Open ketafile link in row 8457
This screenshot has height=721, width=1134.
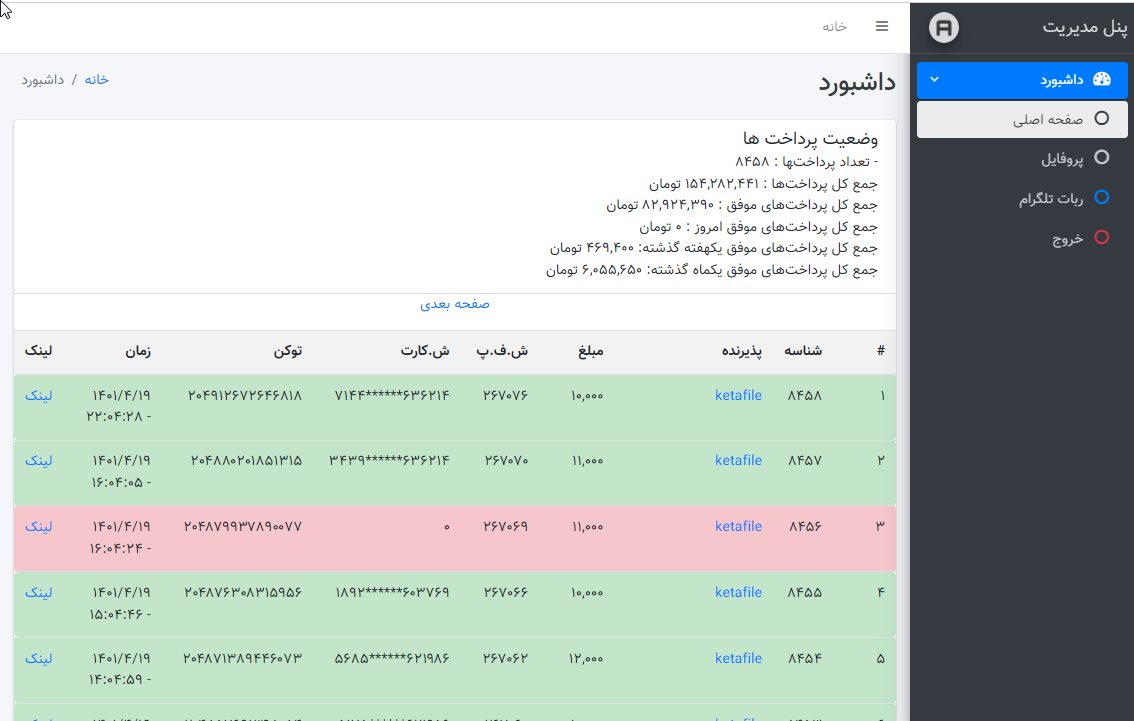pos(738,460)
